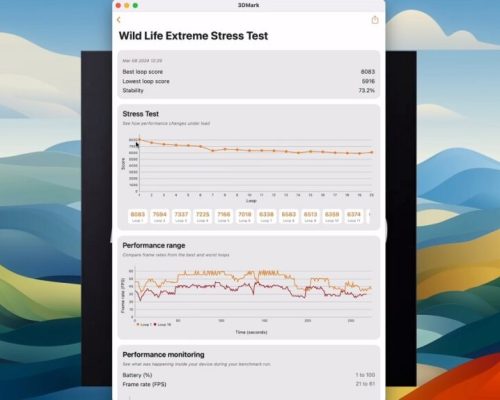Click the green fullscreen window button
This screenshot has height=400, width=500.
pos(135,5)
